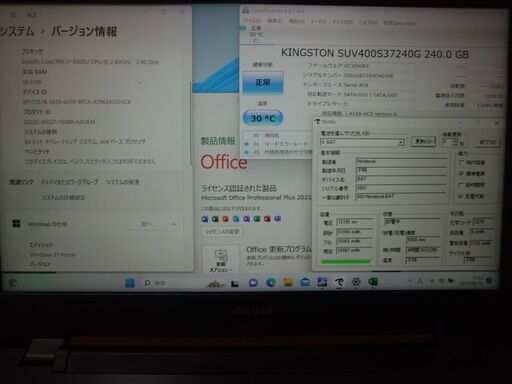This screenshot has height=384, width=512.
Task: Click the KINGSTON SUV400S37240G drive title
Action: [x=375, y=53]
